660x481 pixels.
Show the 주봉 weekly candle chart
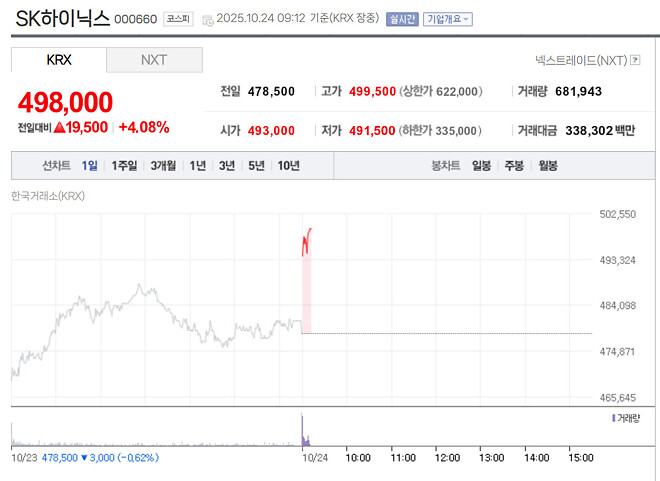tap(514, 166)
